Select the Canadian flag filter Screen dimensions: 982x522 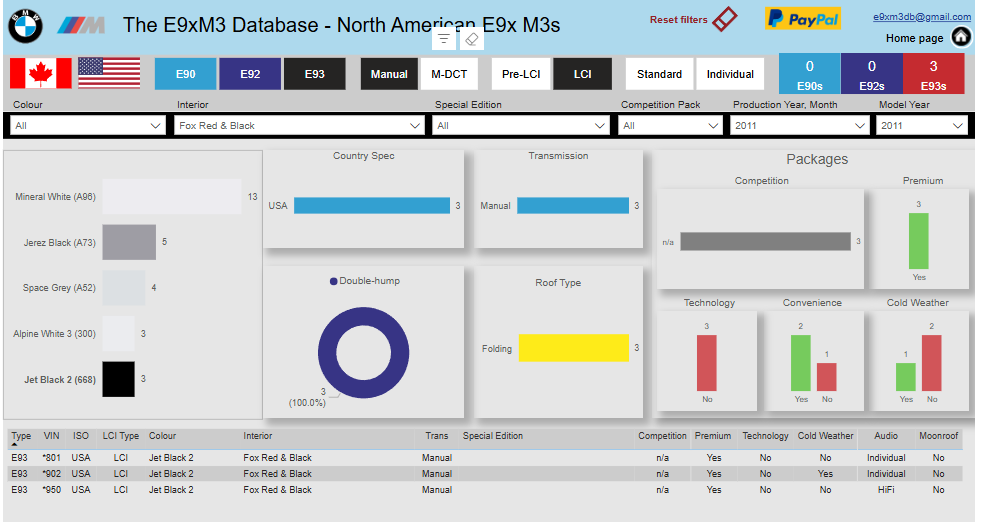point(41,73)
